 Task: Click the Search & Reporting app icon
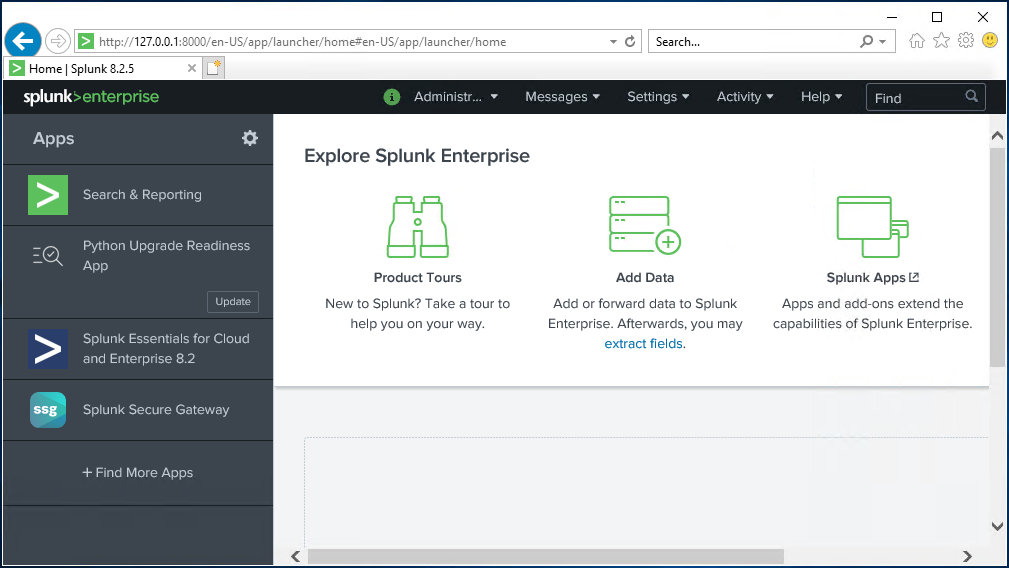[x=48, y=195]
